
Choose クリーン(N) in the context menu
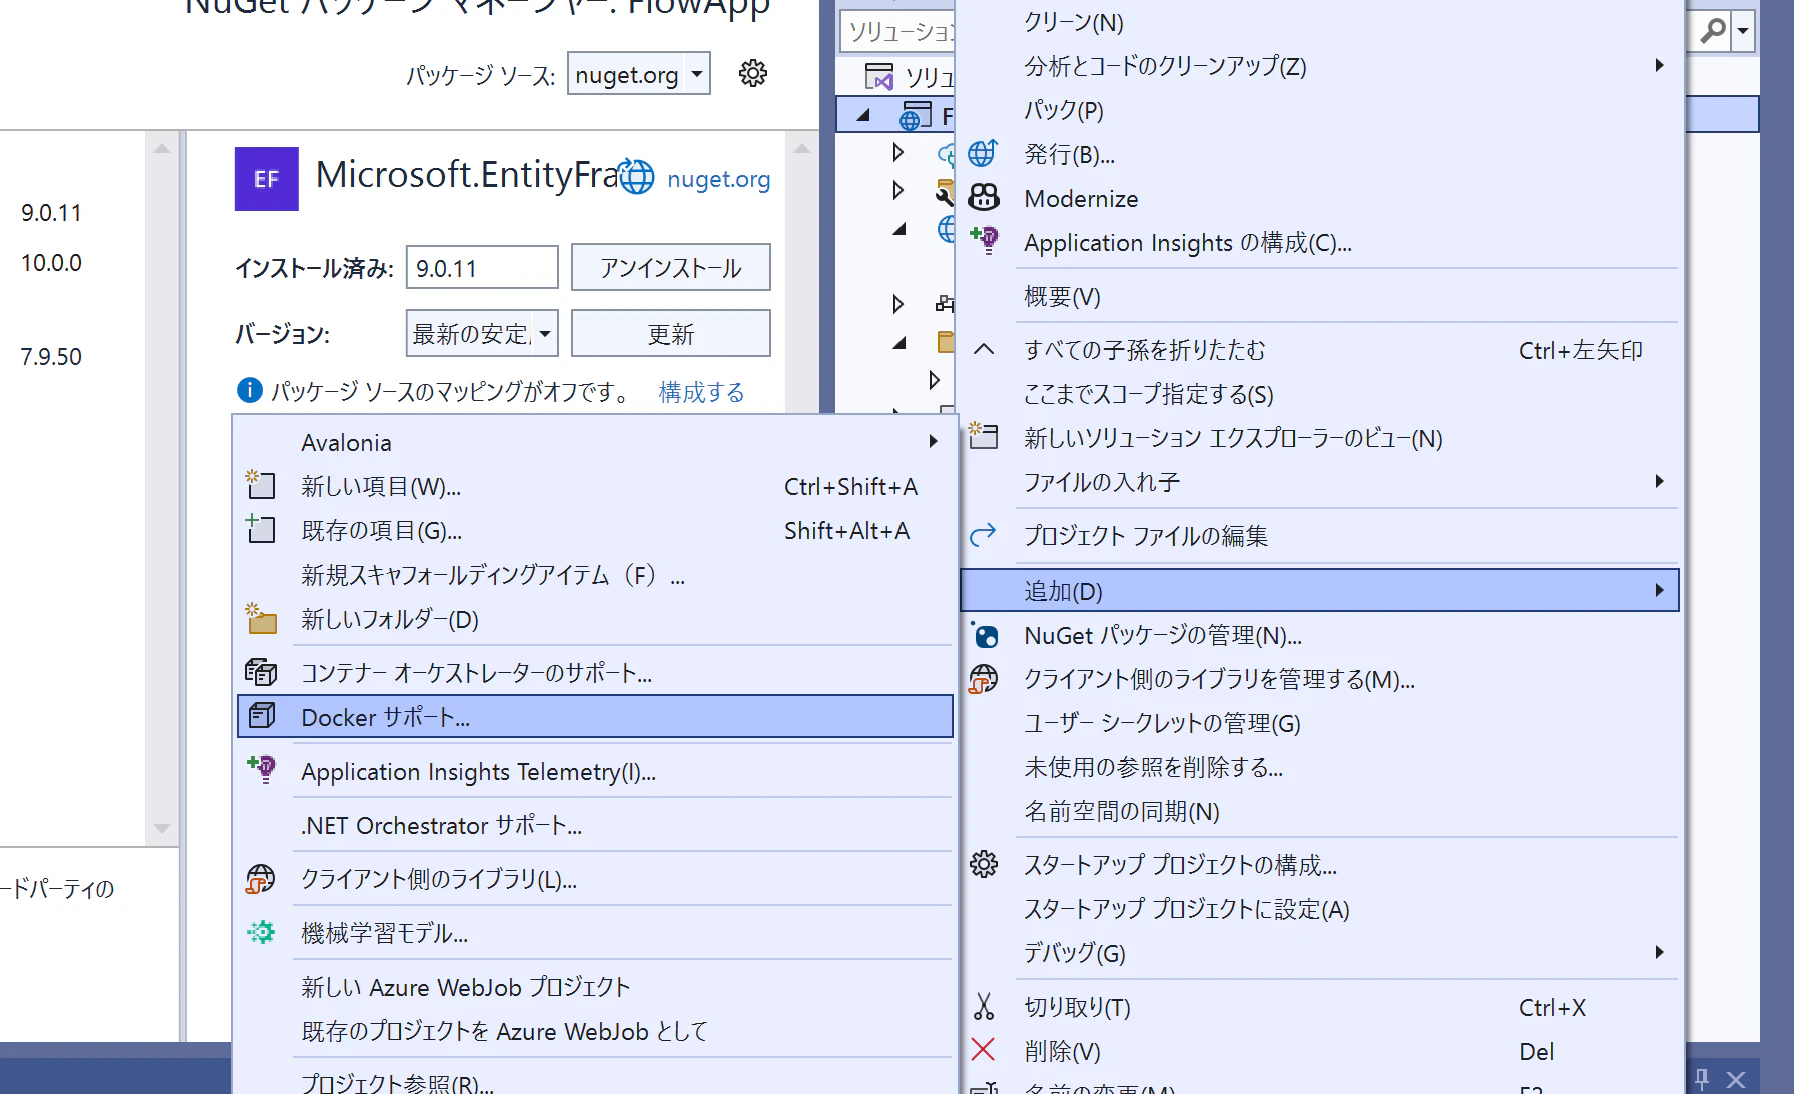pos(1319,22)
